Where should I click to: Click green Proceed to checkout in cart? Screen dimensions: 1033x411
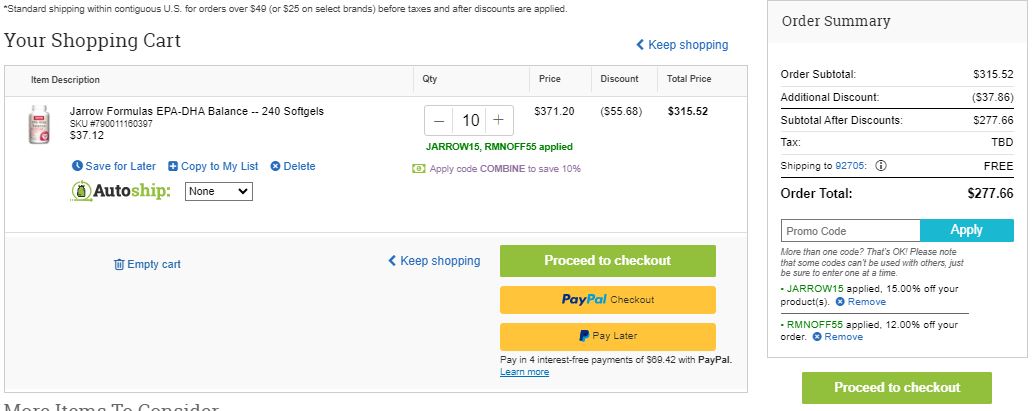[607, 261]
